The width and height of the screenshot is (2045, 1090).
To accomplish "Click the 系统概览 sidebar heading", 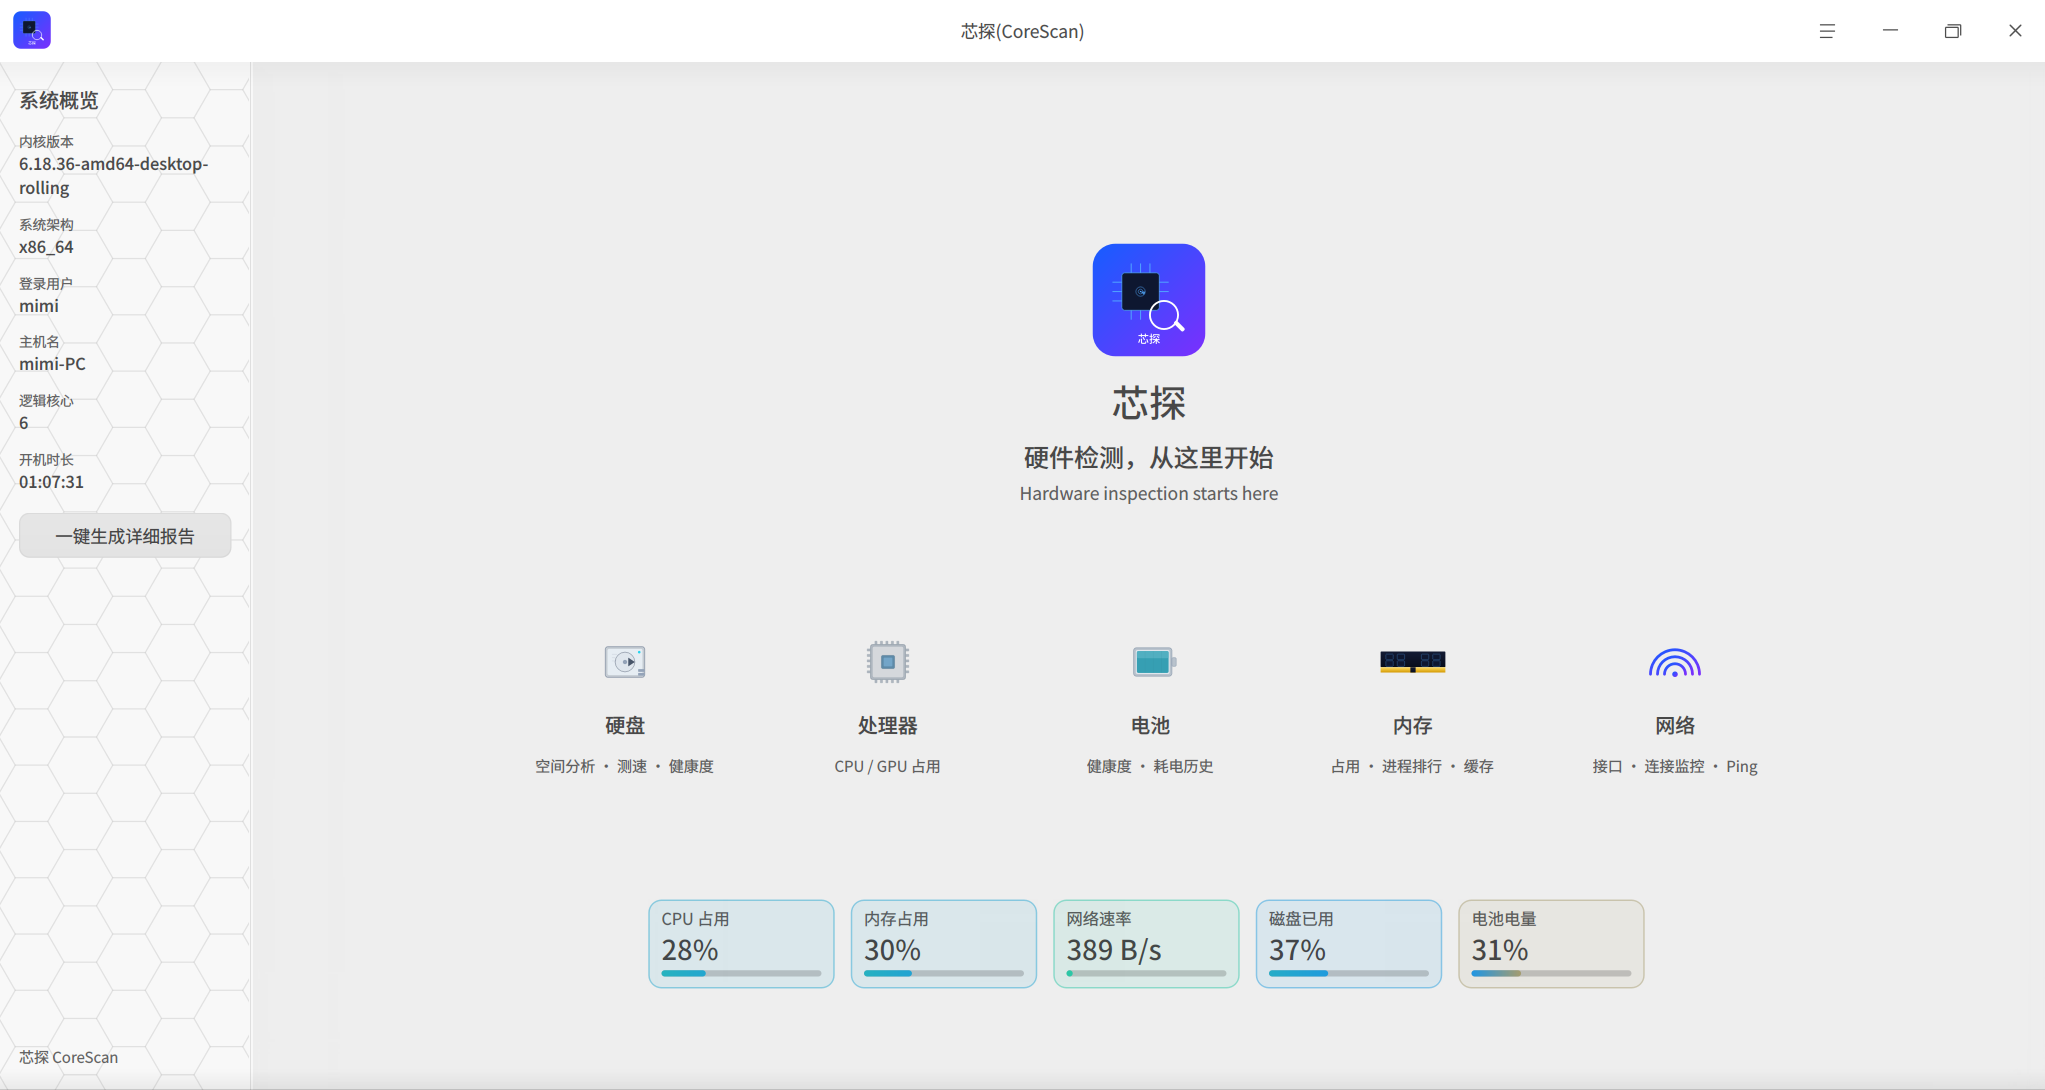I will [59, 101].
